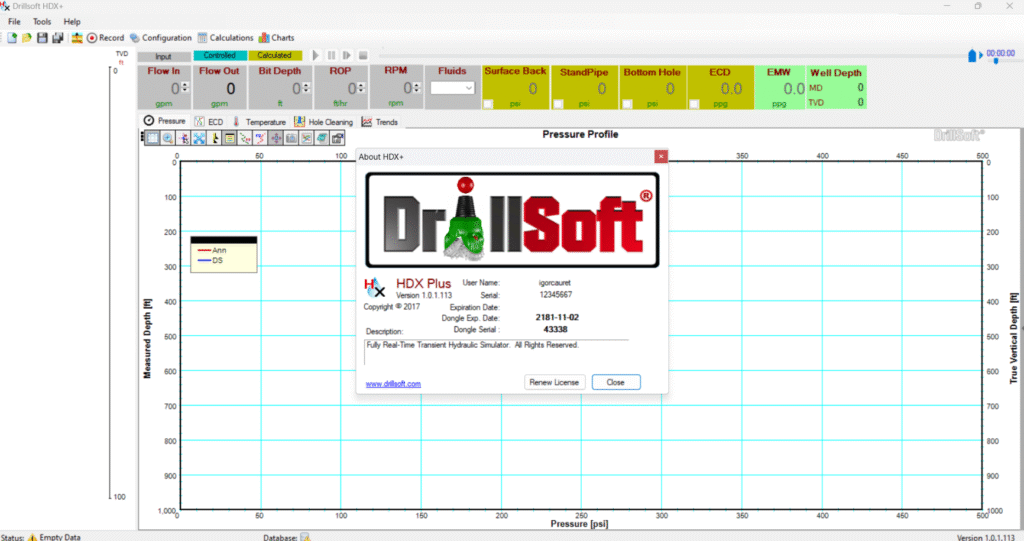The width and height of the screenshot is (1024, 541).
Task: Click the Pause simulation button
Action: (x=331, y=56)
